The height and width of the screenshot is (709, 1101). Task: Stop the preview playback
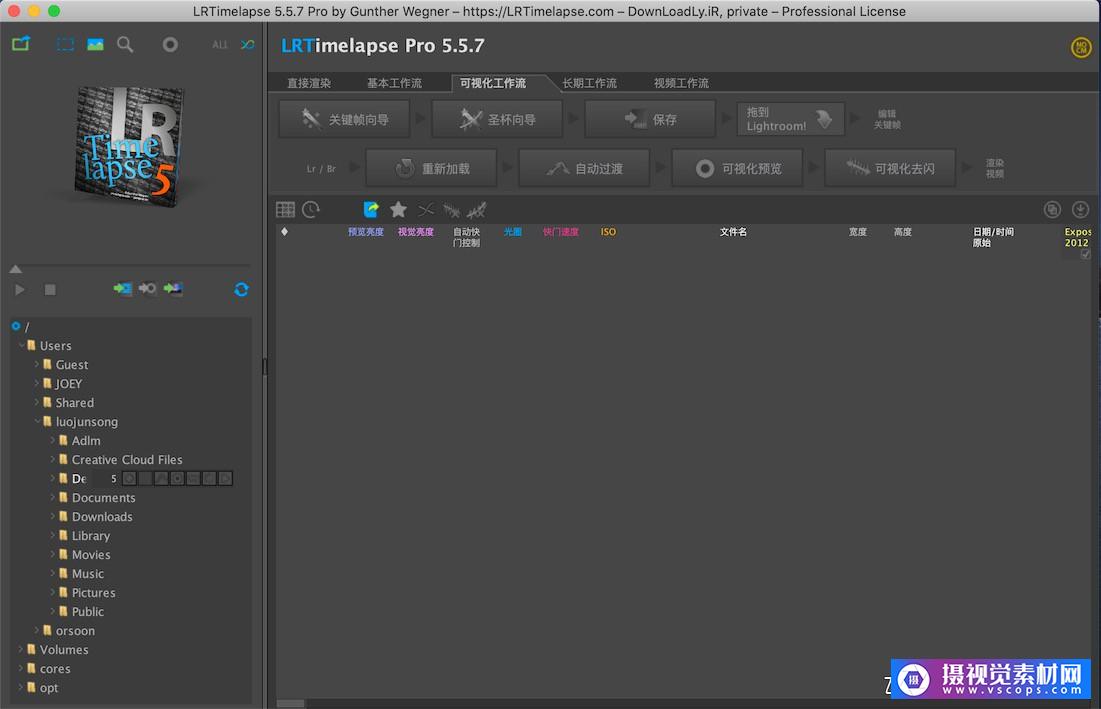click(50, 289)
